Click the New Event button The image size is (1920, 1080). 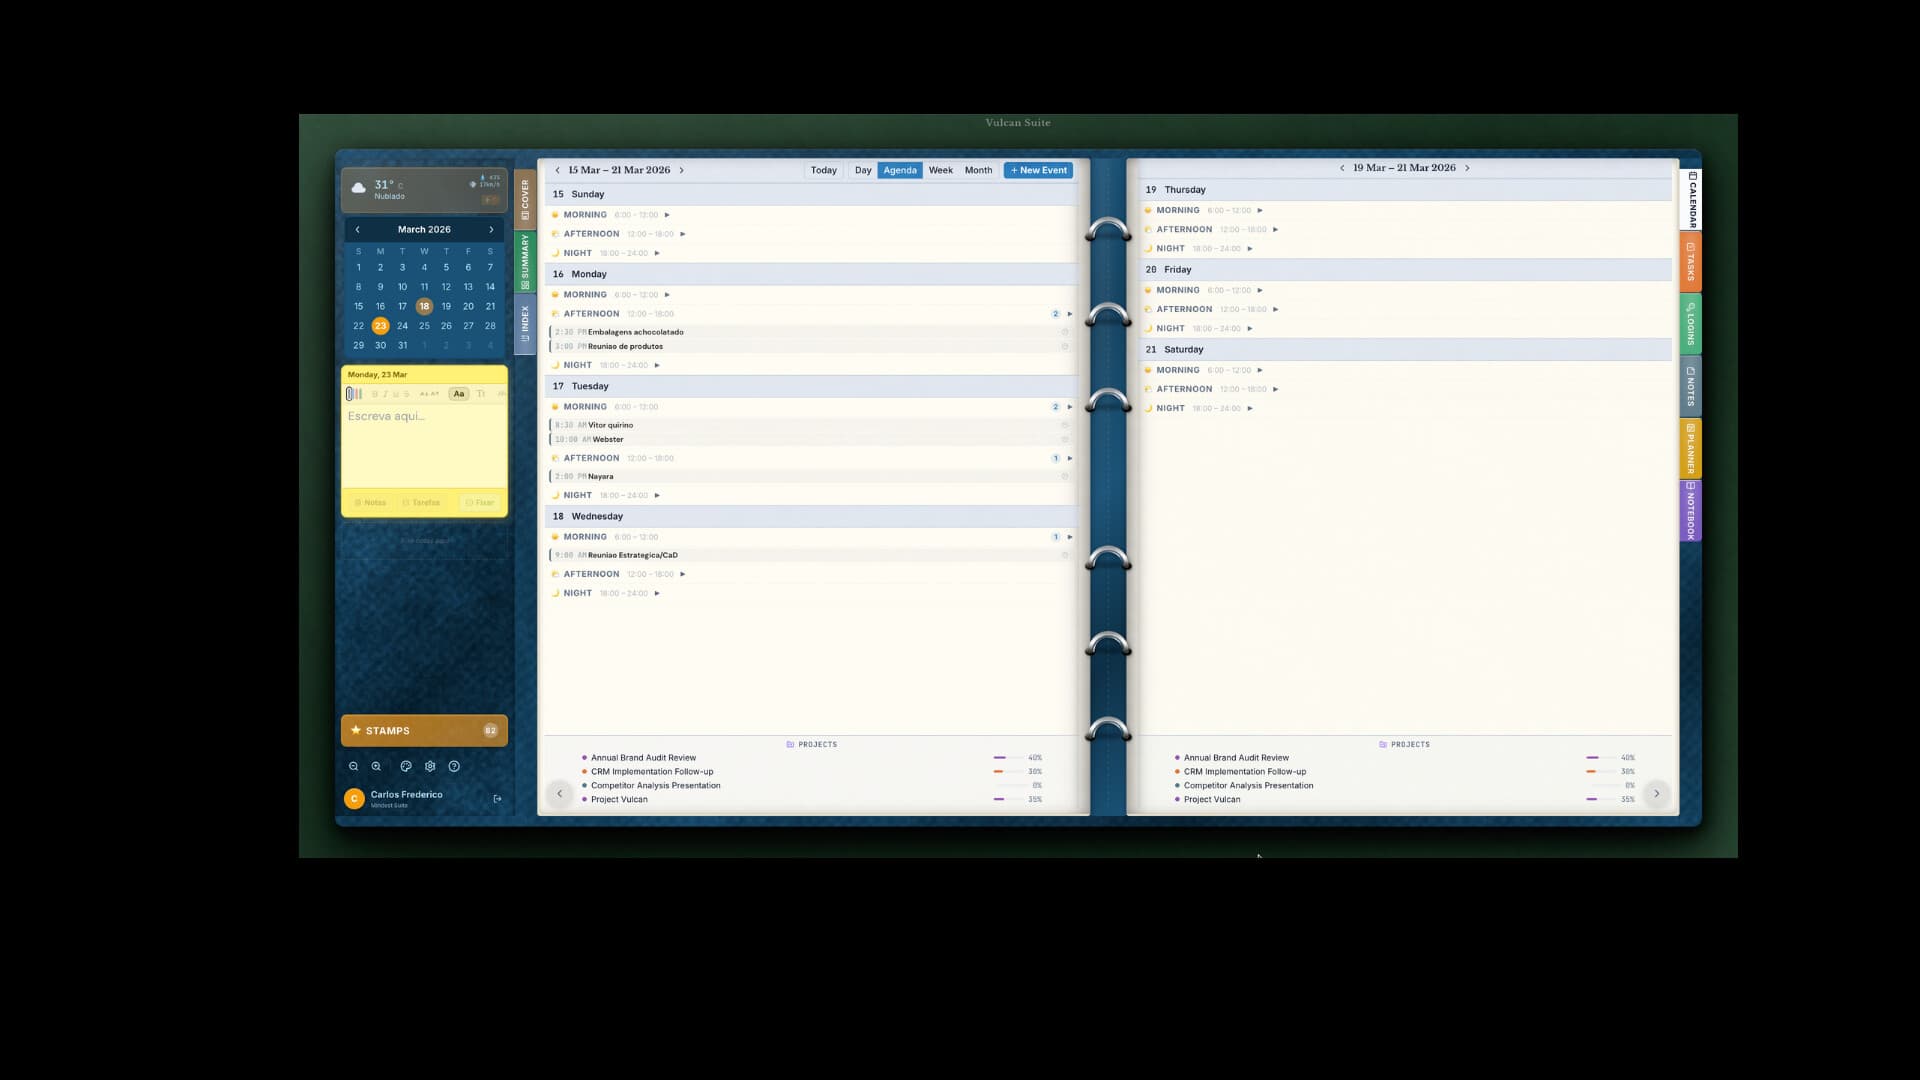tap(1038, 170)
